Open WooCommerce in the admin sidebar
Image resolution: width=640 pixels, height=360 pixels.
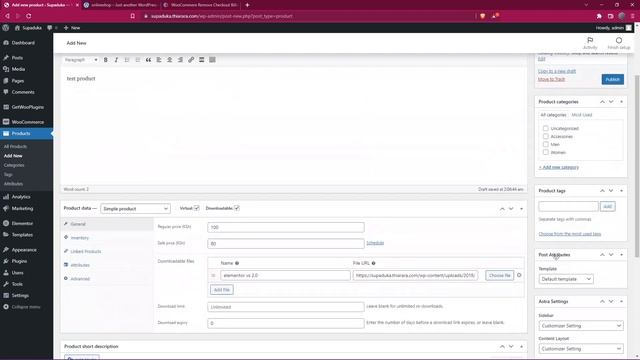(27, 122)
